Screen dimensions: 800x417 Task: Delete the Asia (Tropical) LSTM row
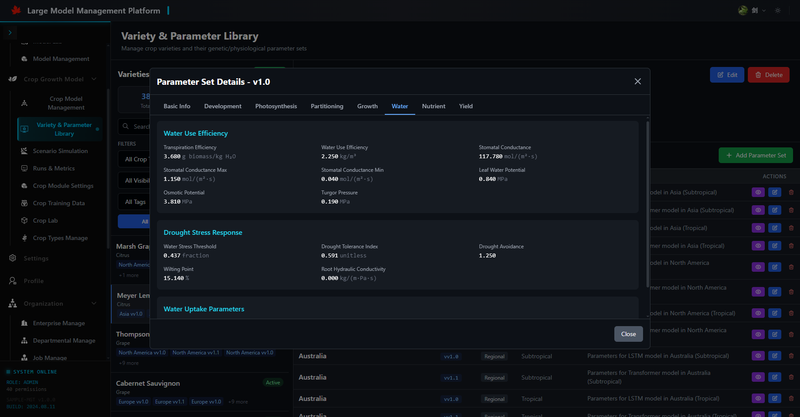click(x=791, y=228)
